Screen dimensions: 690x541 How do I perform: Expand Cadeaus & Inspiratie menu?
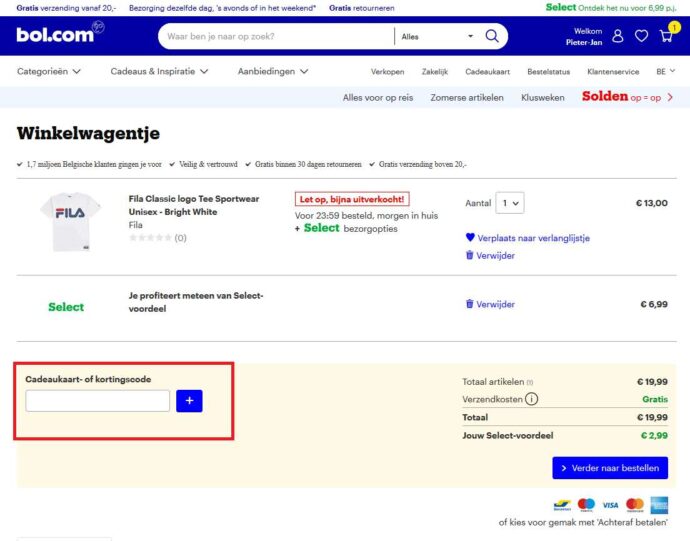click(x=159, y=71)
